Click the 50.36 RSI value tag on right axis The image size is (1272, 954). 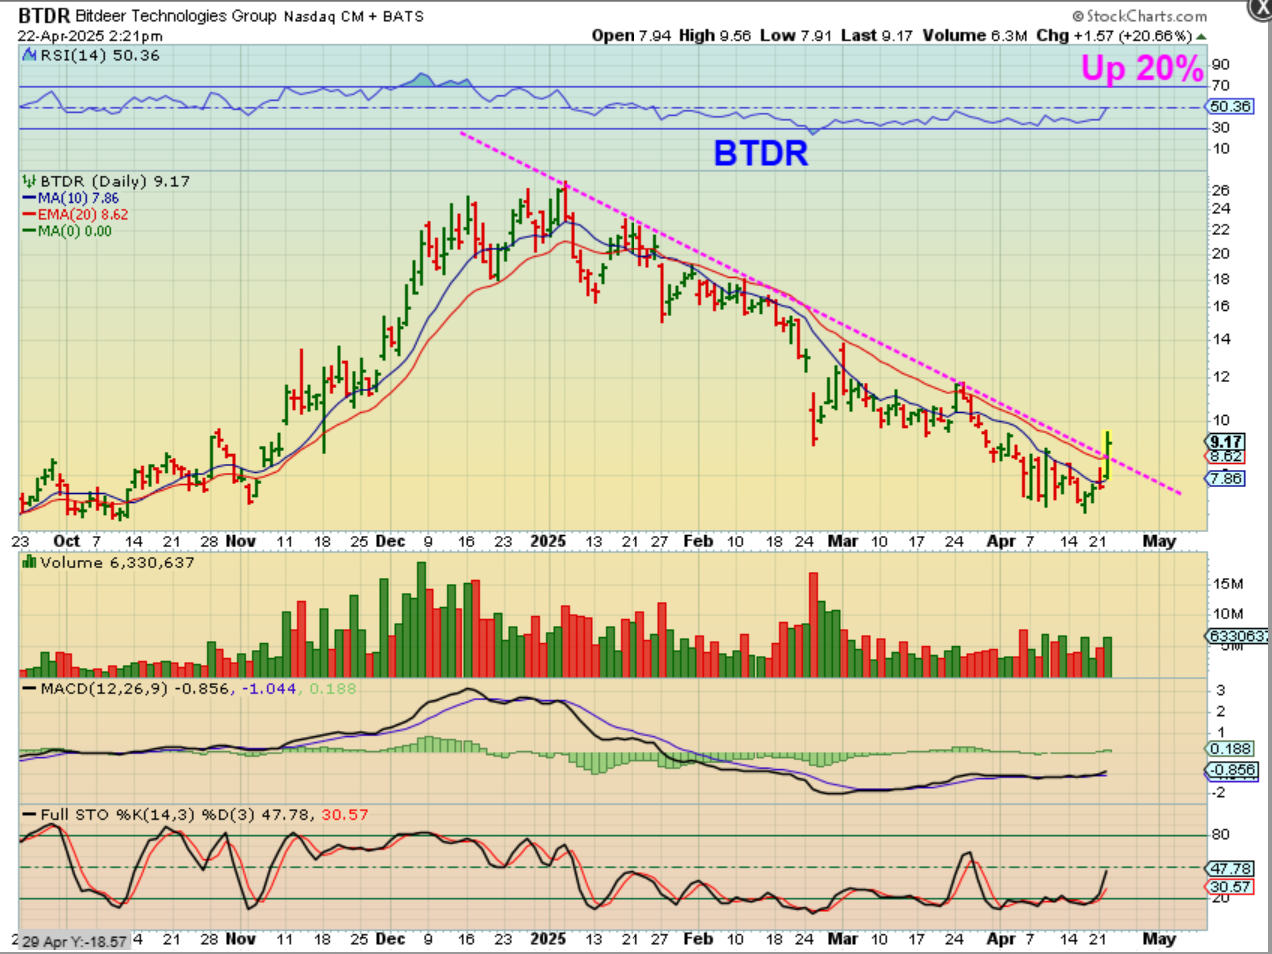1230,107
